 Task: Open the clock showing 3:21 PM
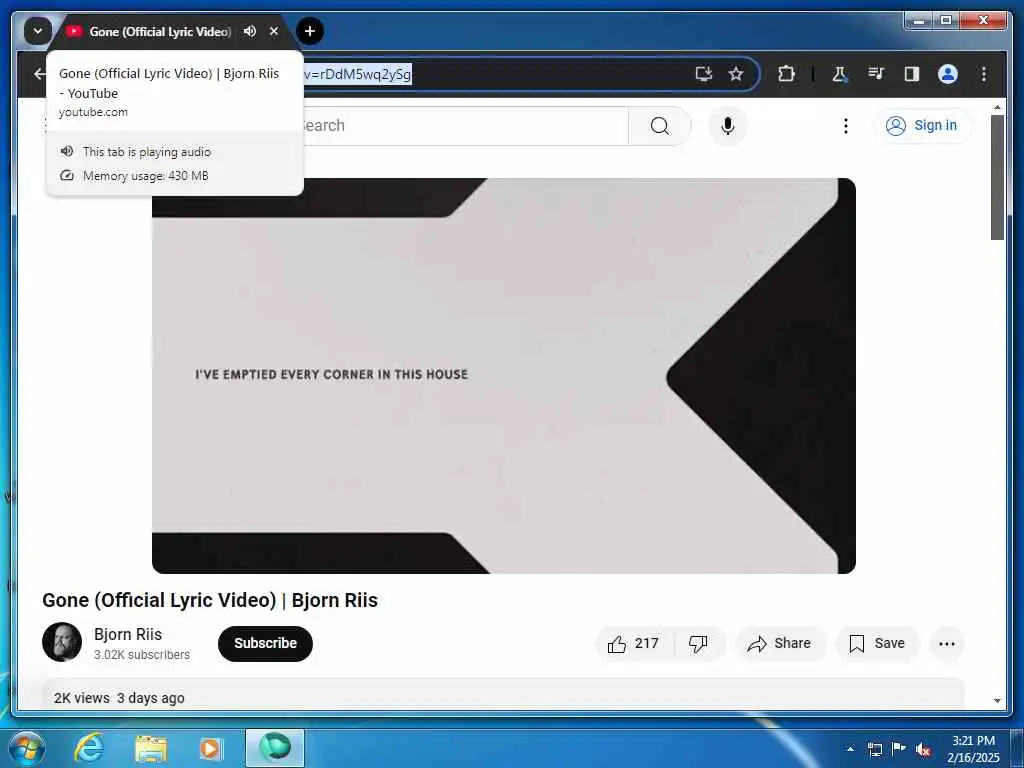973,748
